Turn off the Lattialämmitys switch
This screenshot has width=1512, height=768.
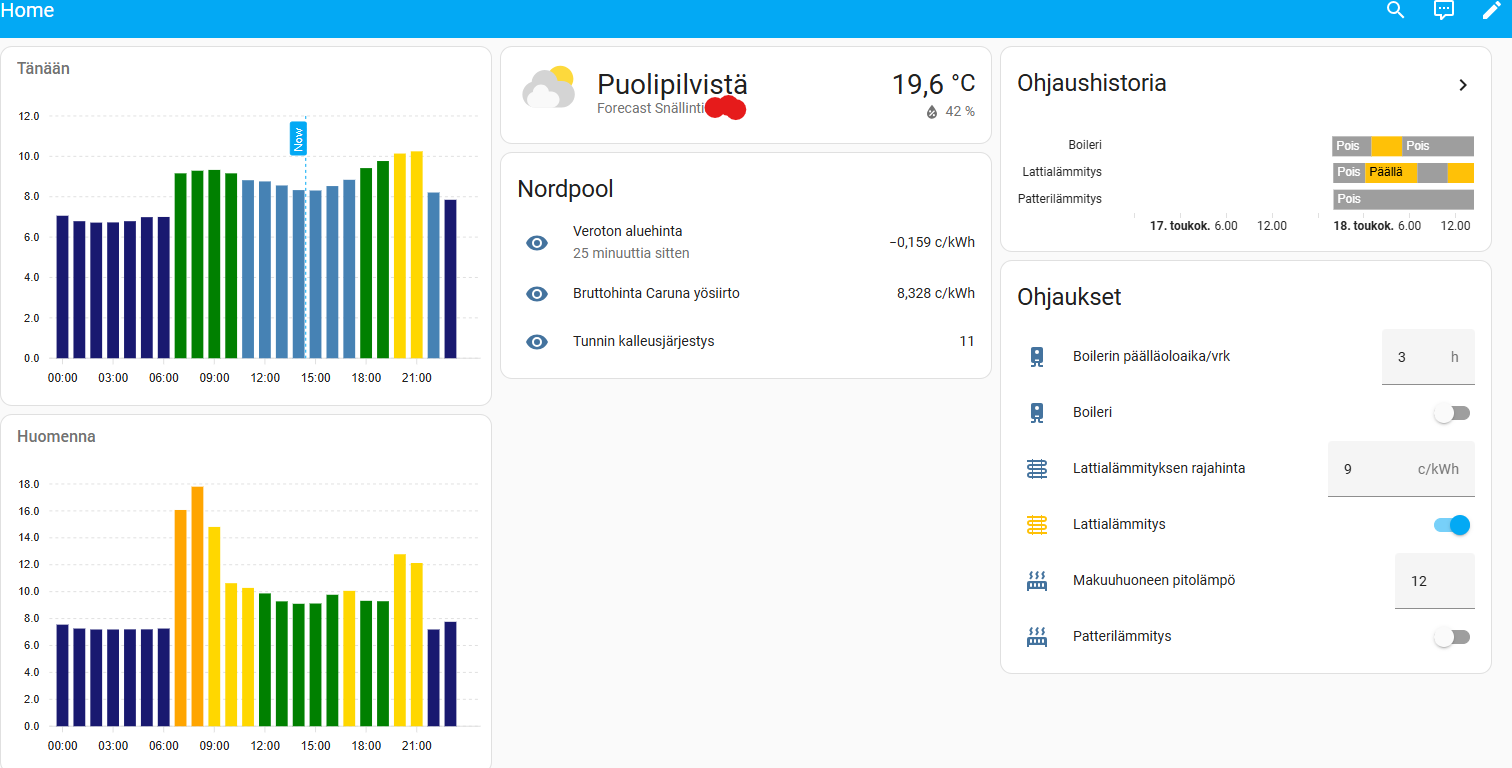[1451, 525]
